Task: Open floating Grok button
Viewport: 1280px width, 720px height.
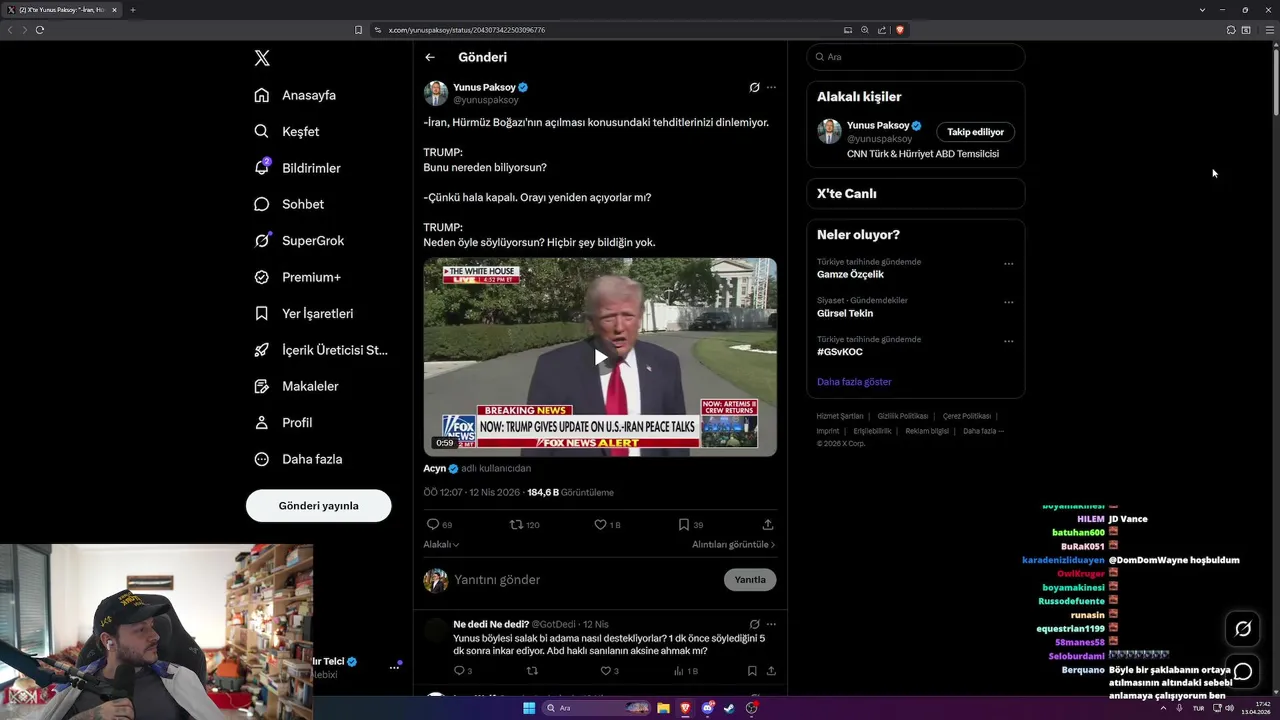Action: tap(1243, 629)
